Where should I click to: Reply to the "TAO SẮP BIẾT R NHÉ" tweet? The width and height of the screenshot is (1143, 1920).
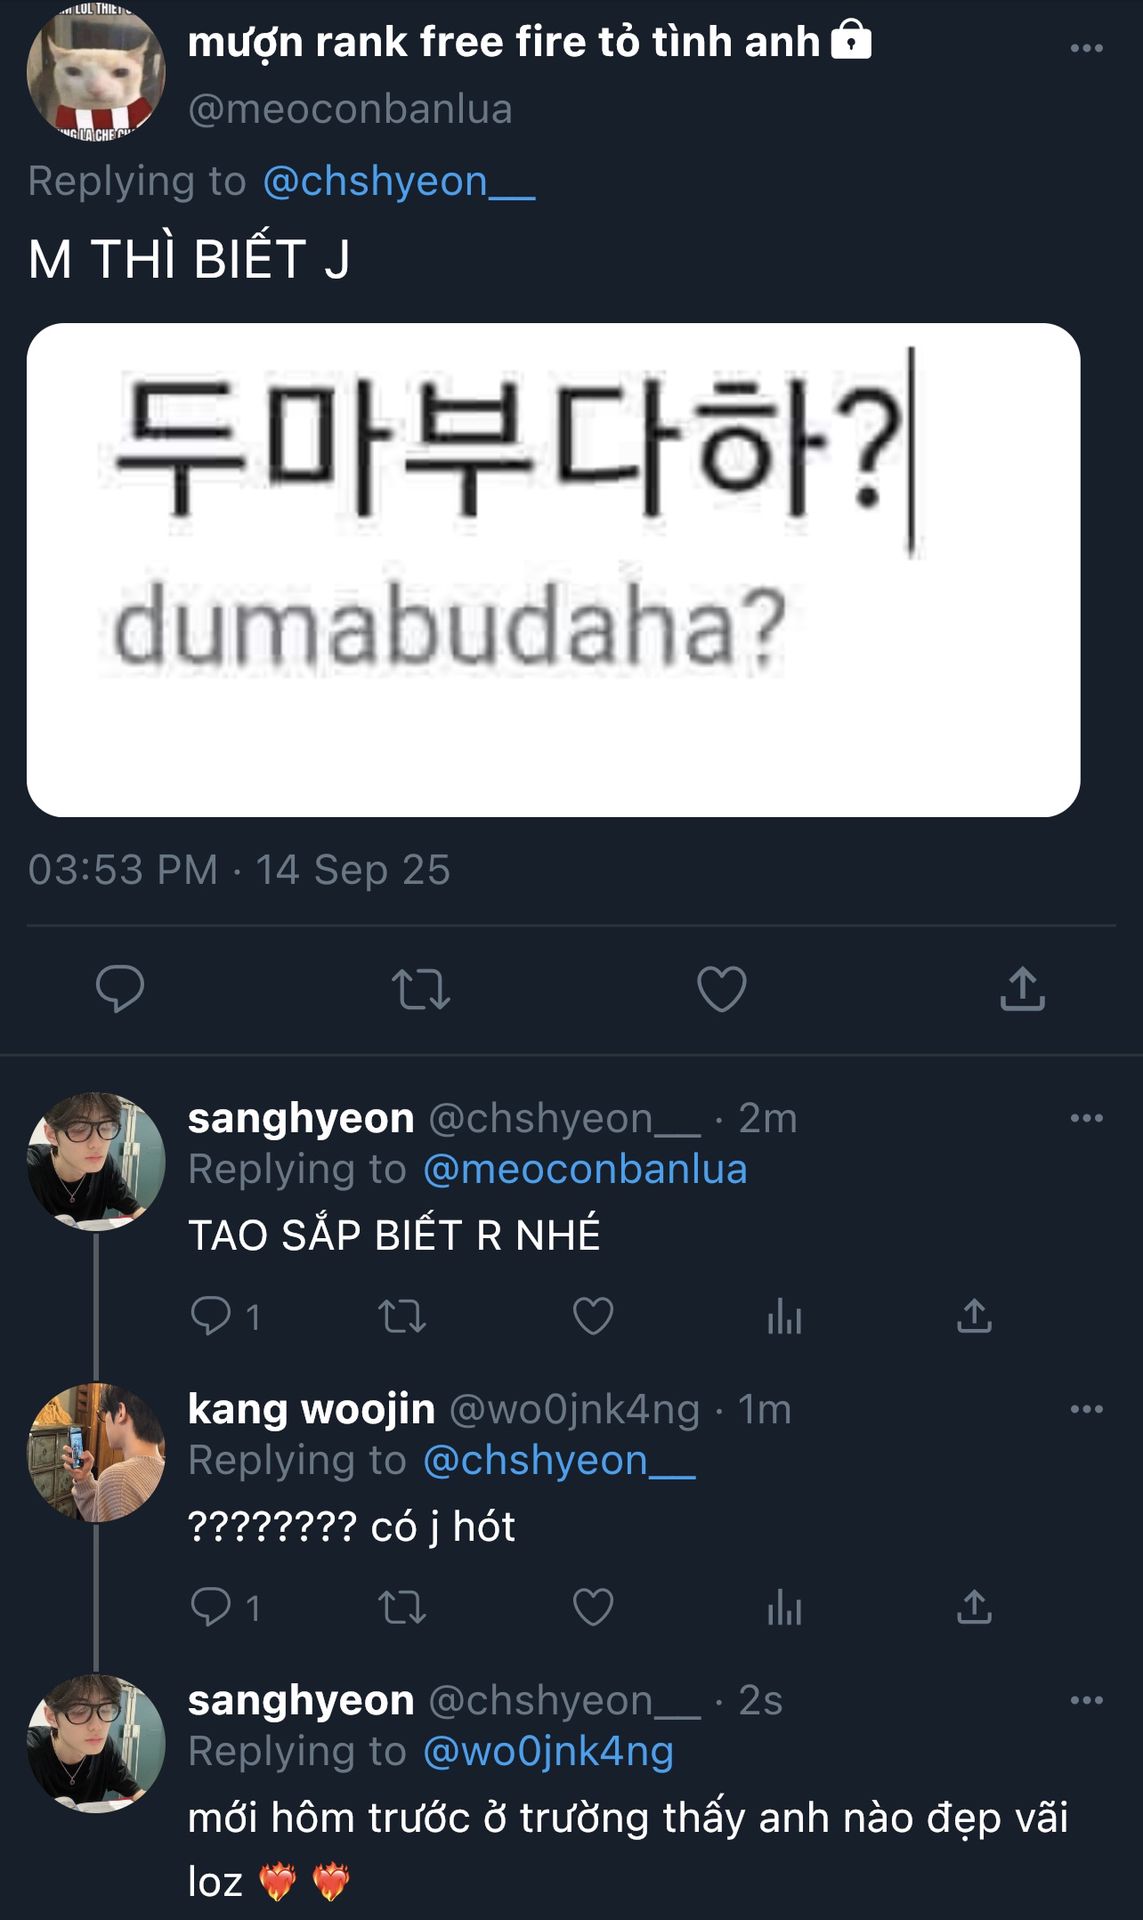tap(211, 1316)
